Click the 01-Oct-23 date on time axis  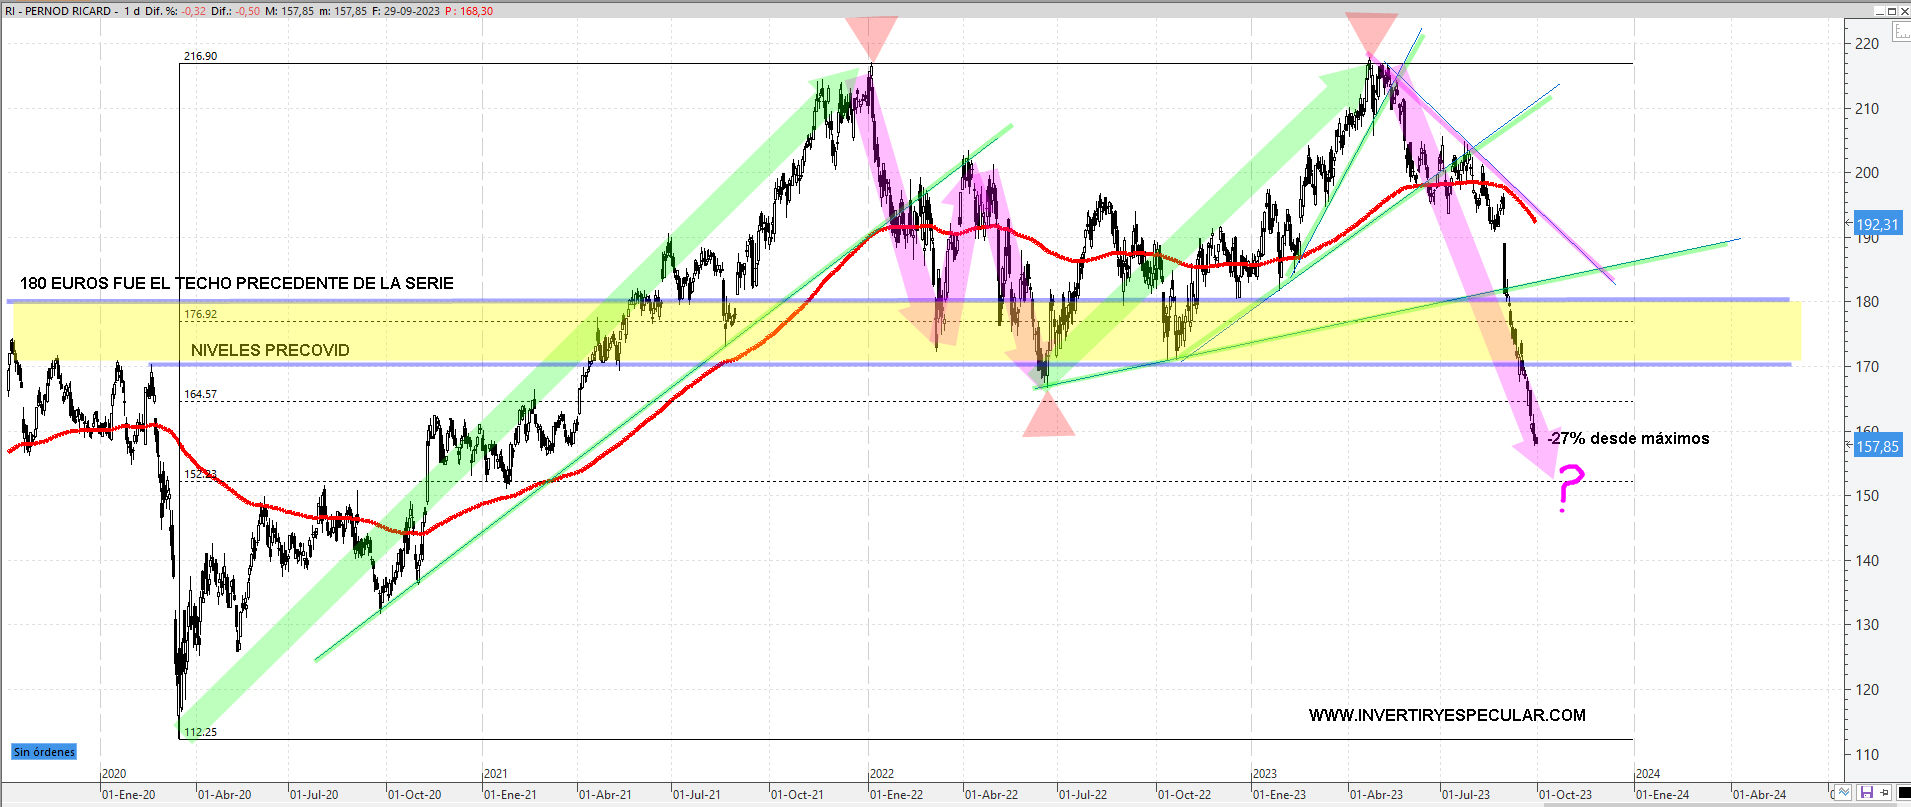point(1565,795)
